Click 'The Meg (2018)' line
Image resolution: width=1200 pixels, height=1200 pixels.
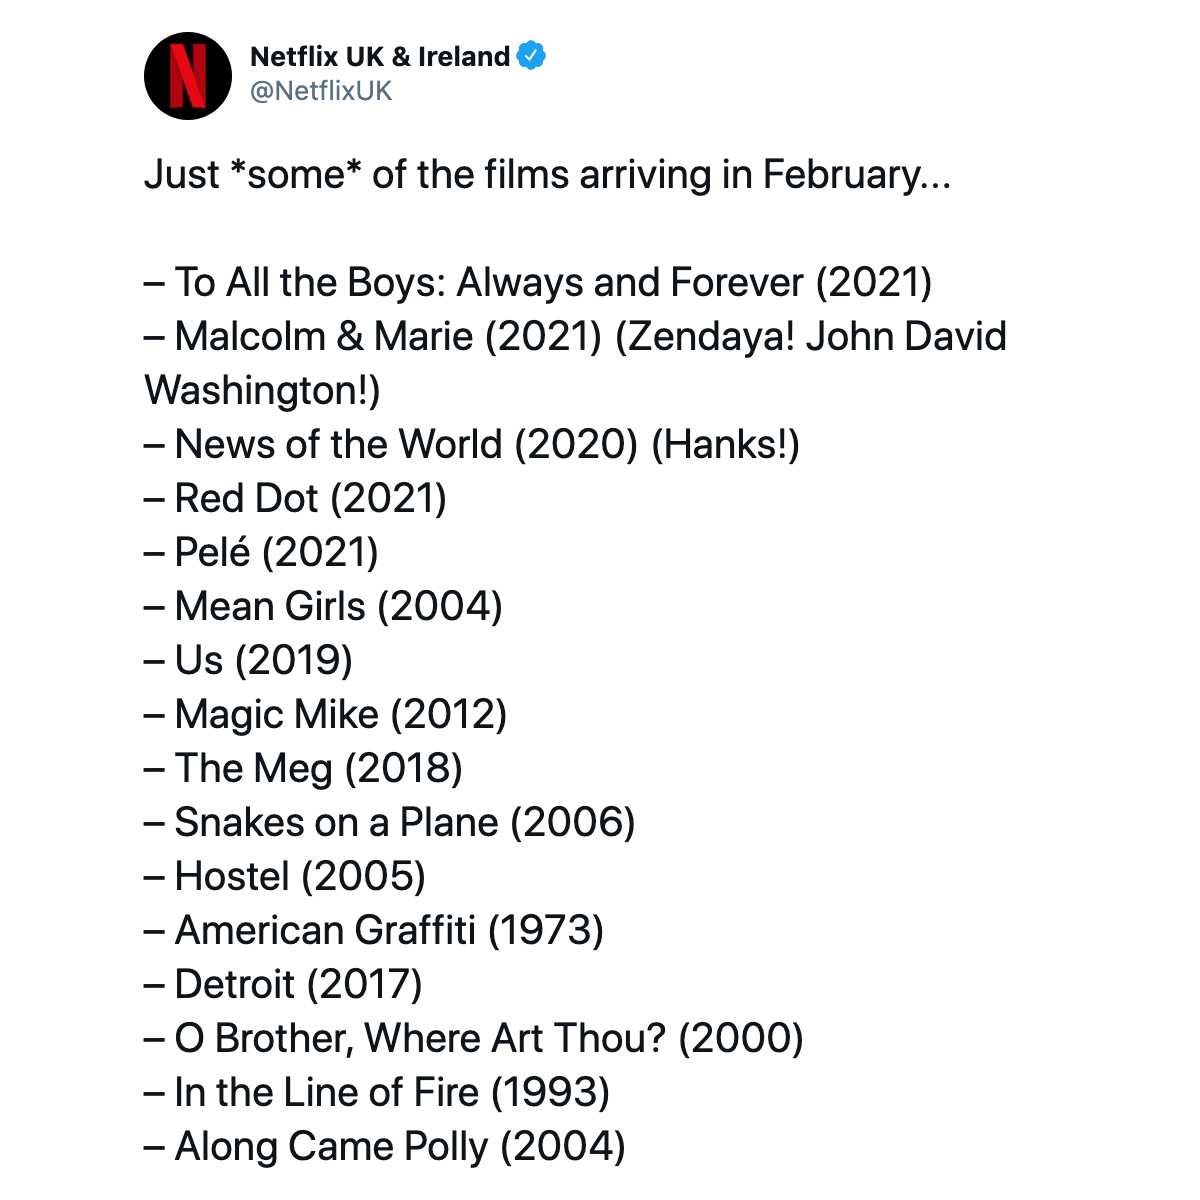click(303, 769)
